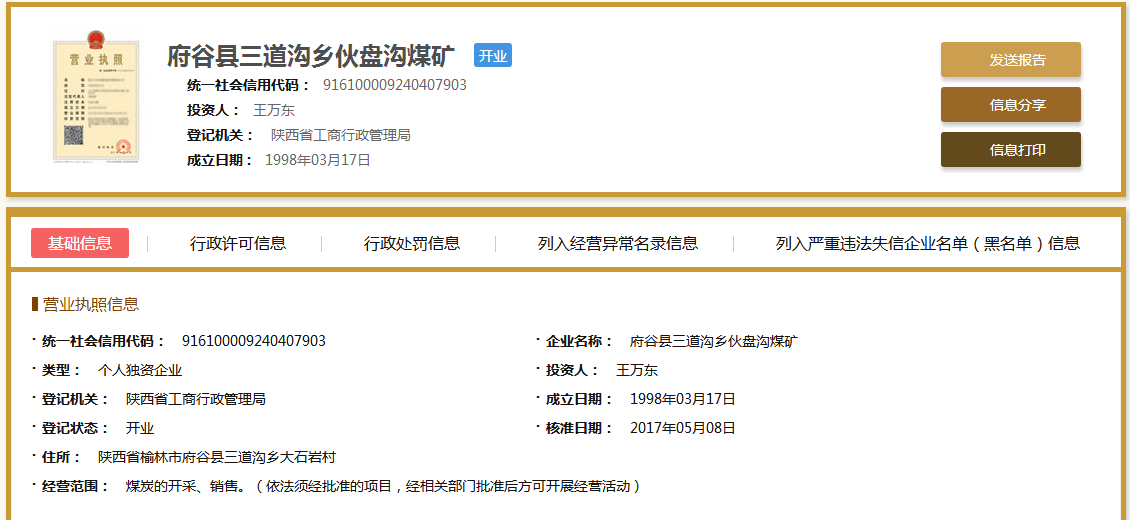The height and width of the screenshot is (520, 1130).
Task: Select the 基础信息 tab
Action: point(80,243)
